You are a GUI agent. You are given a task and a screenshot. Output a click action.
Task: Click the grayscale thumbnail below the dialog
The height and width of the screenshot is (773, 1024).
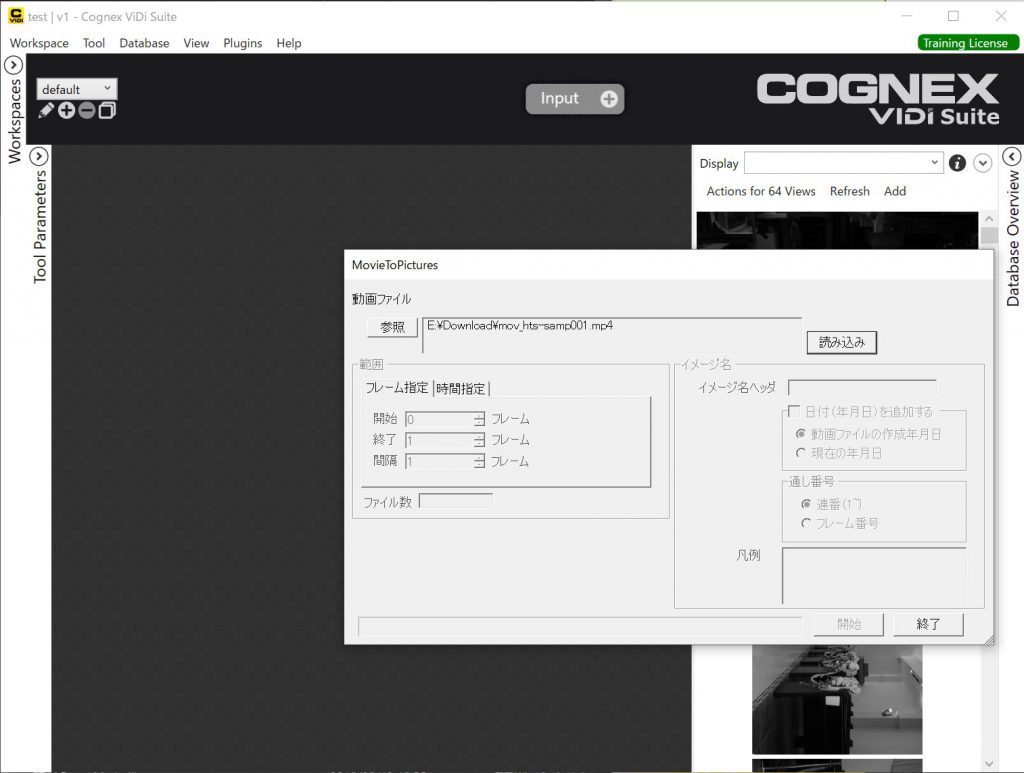point(837,699)
